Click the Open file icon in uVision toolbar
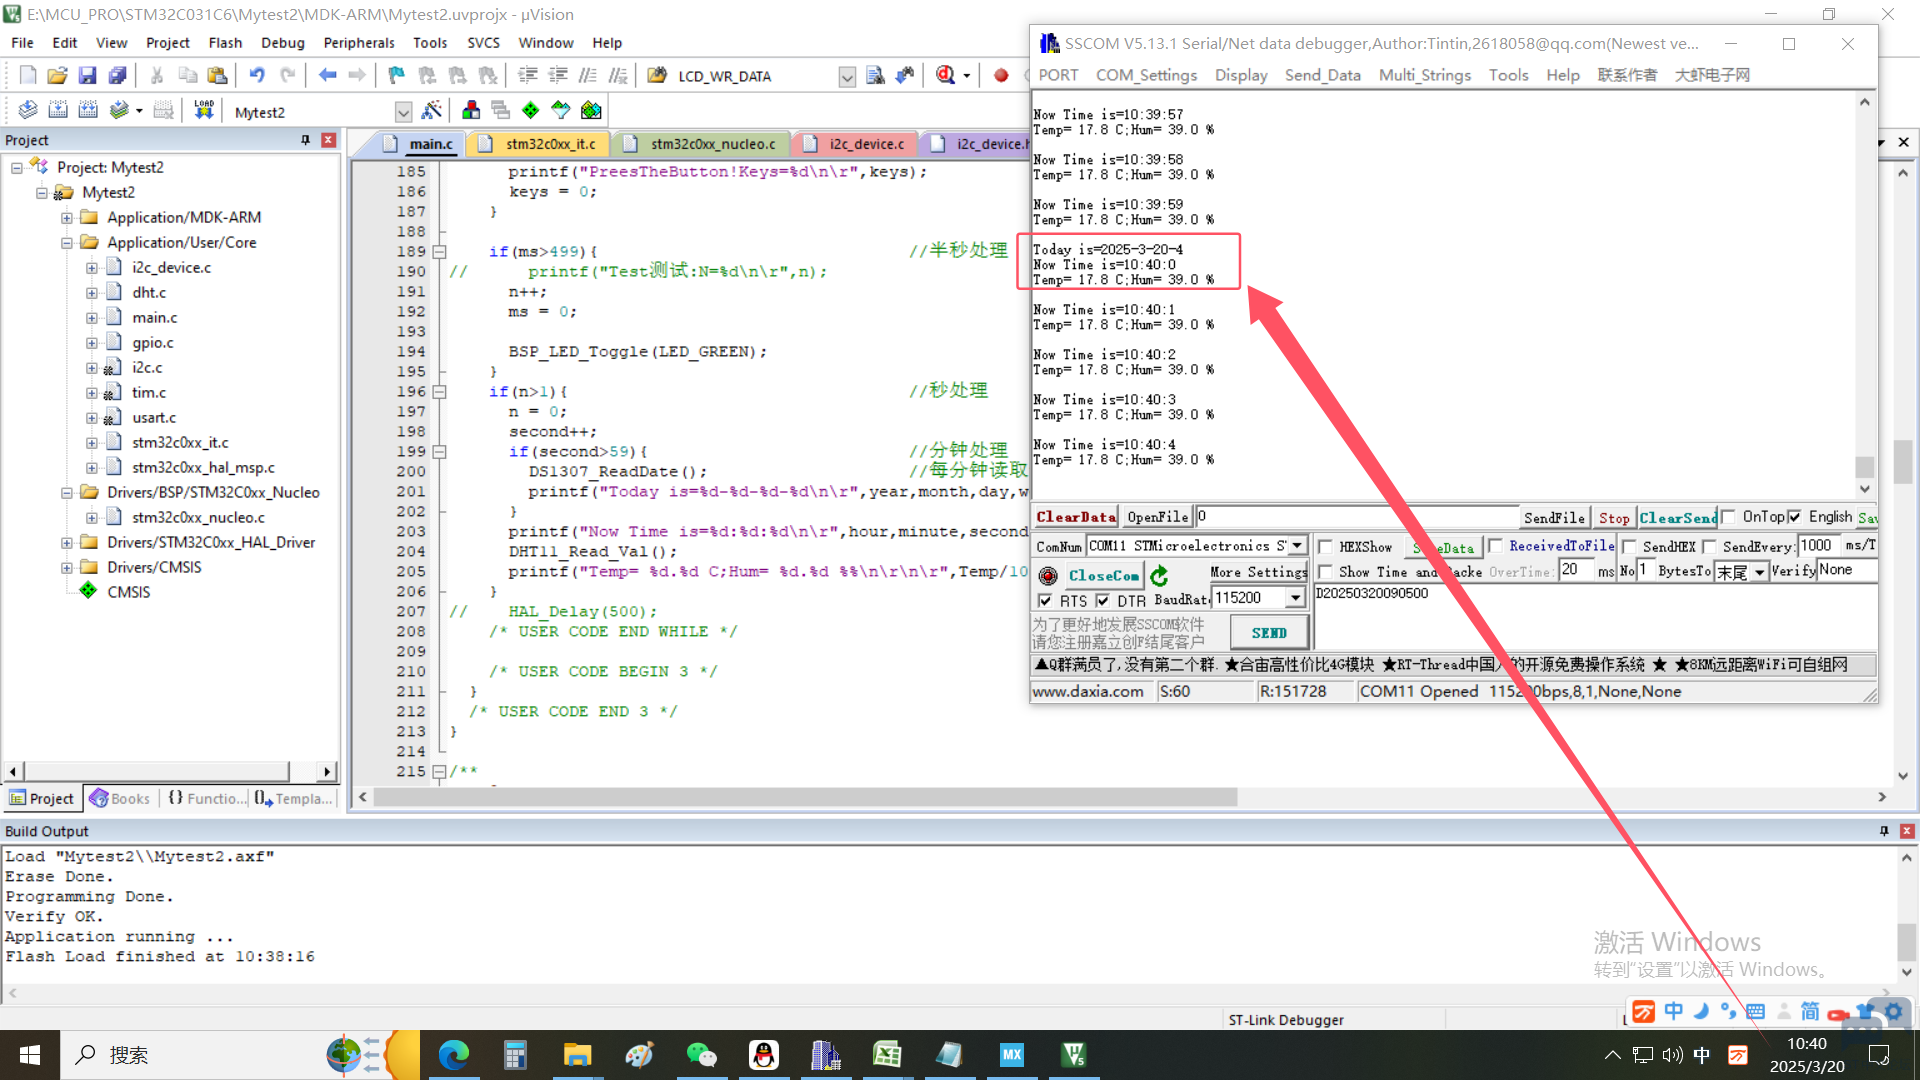The height and width of the screenshot is (1080, 1920). tap(58, 75)
